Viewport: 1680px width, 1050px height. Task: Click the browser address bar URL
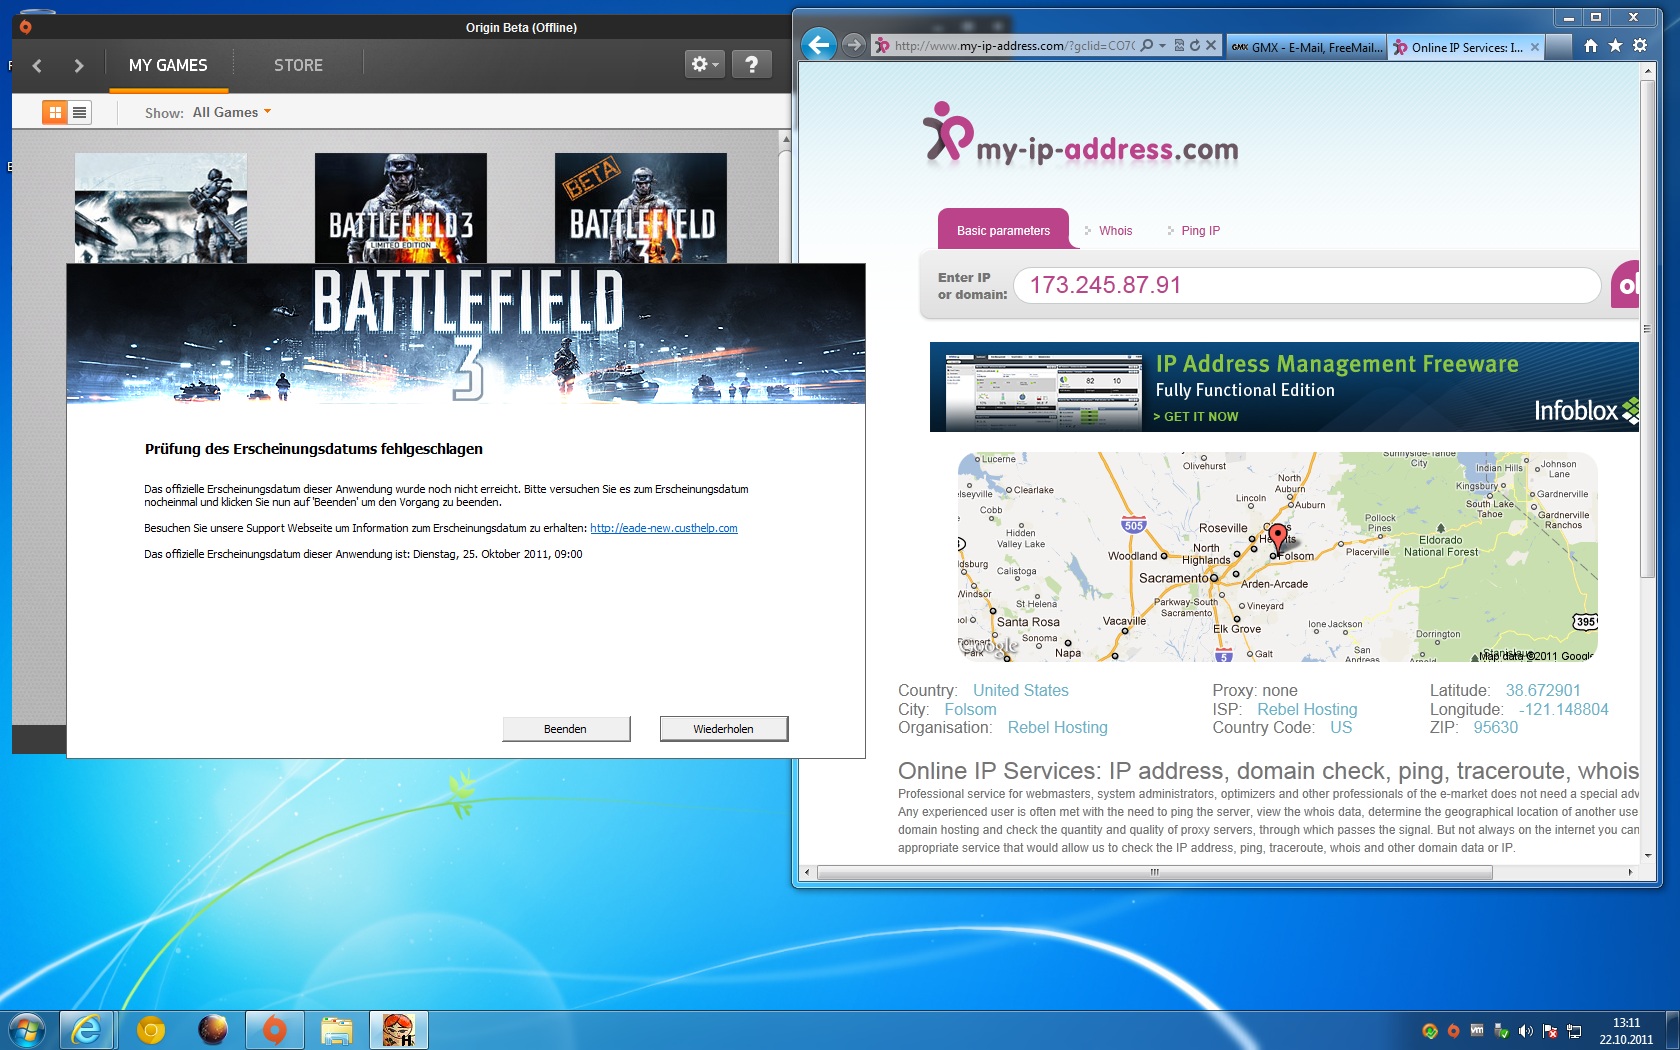tap(1014, 45)
